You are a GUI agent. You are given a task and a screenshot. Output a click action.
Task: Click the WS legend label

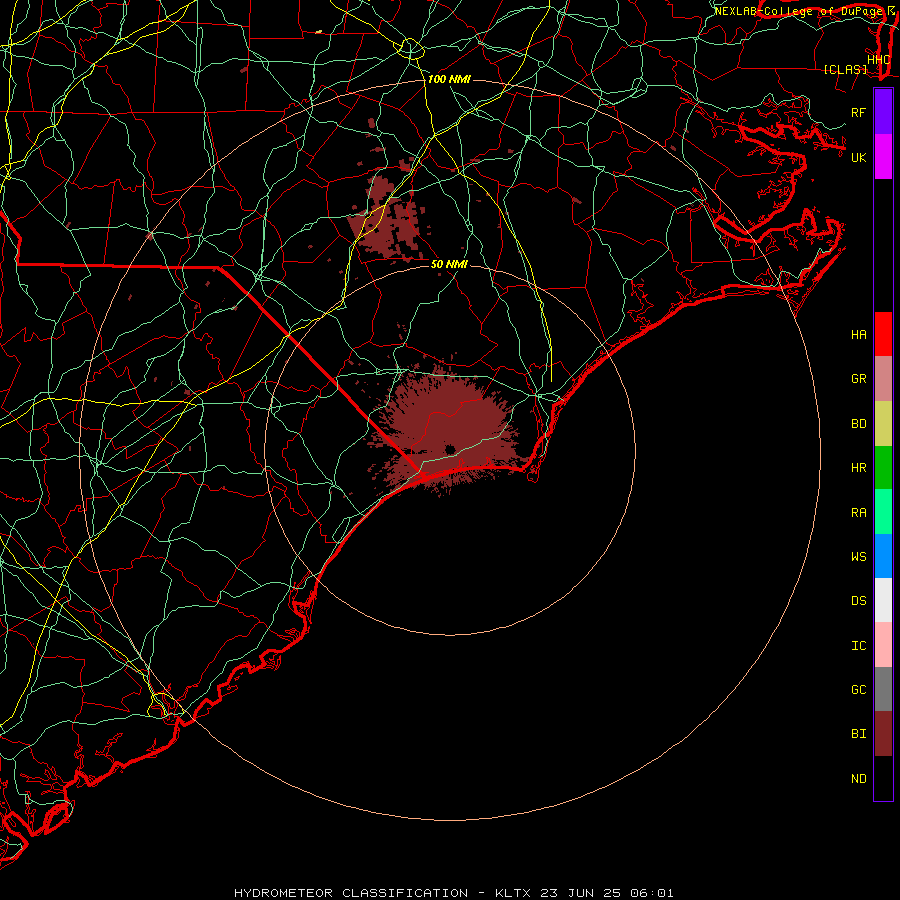[858, 557]
